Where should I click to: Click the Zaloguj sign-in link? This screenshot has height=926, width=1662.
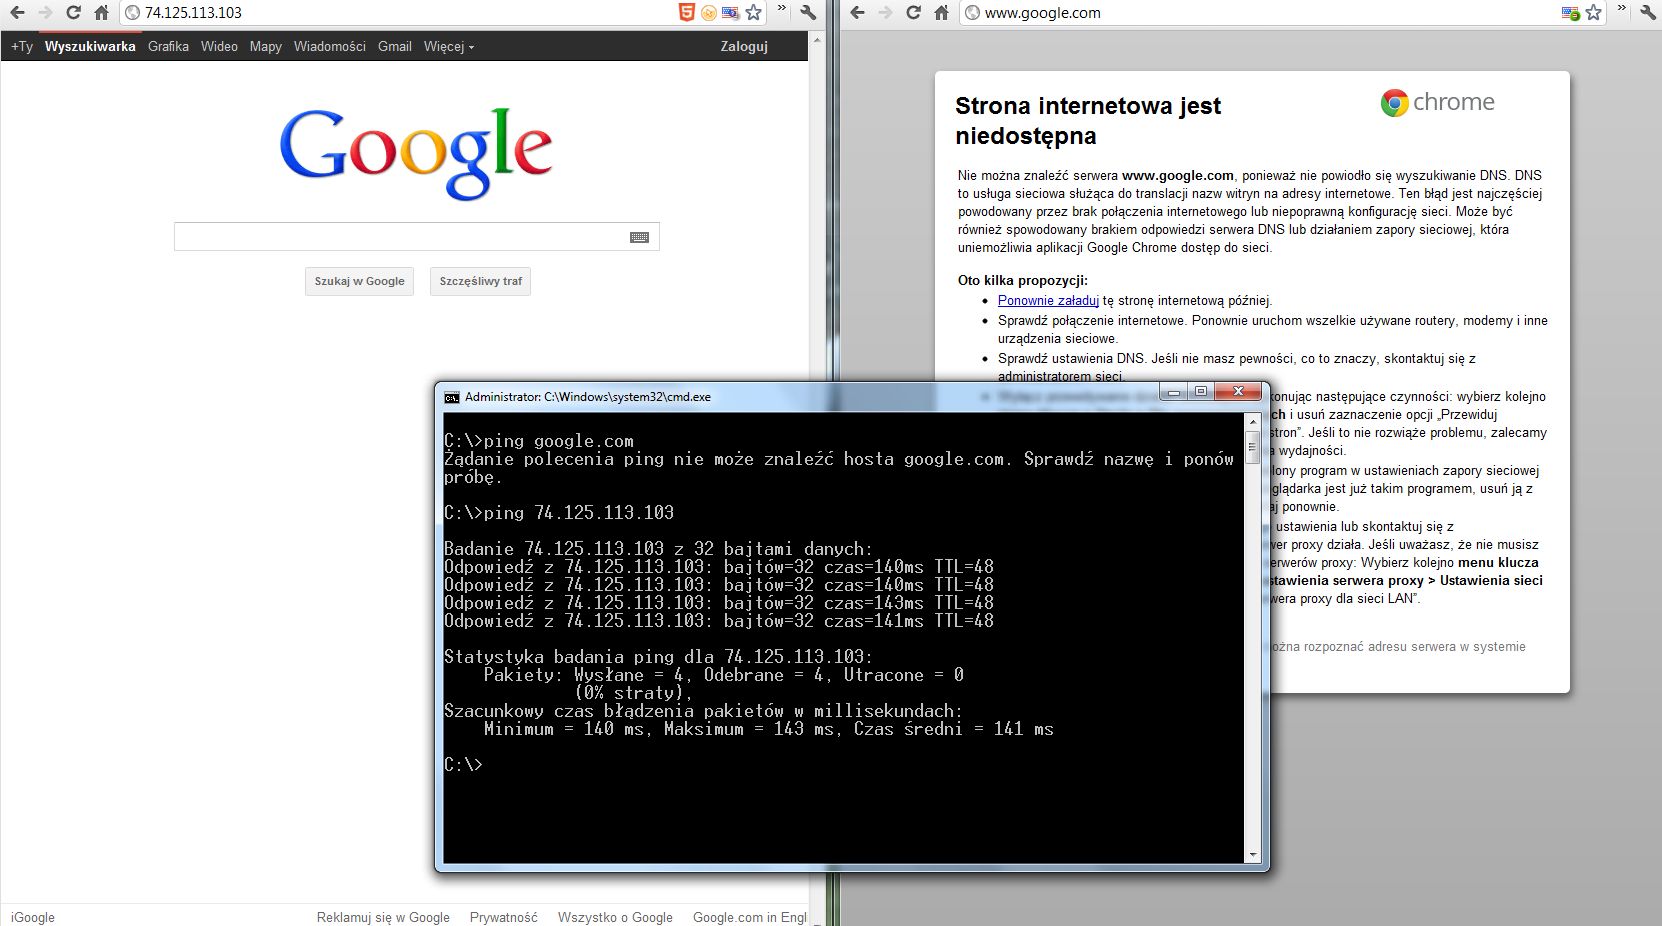click(744, 46)
